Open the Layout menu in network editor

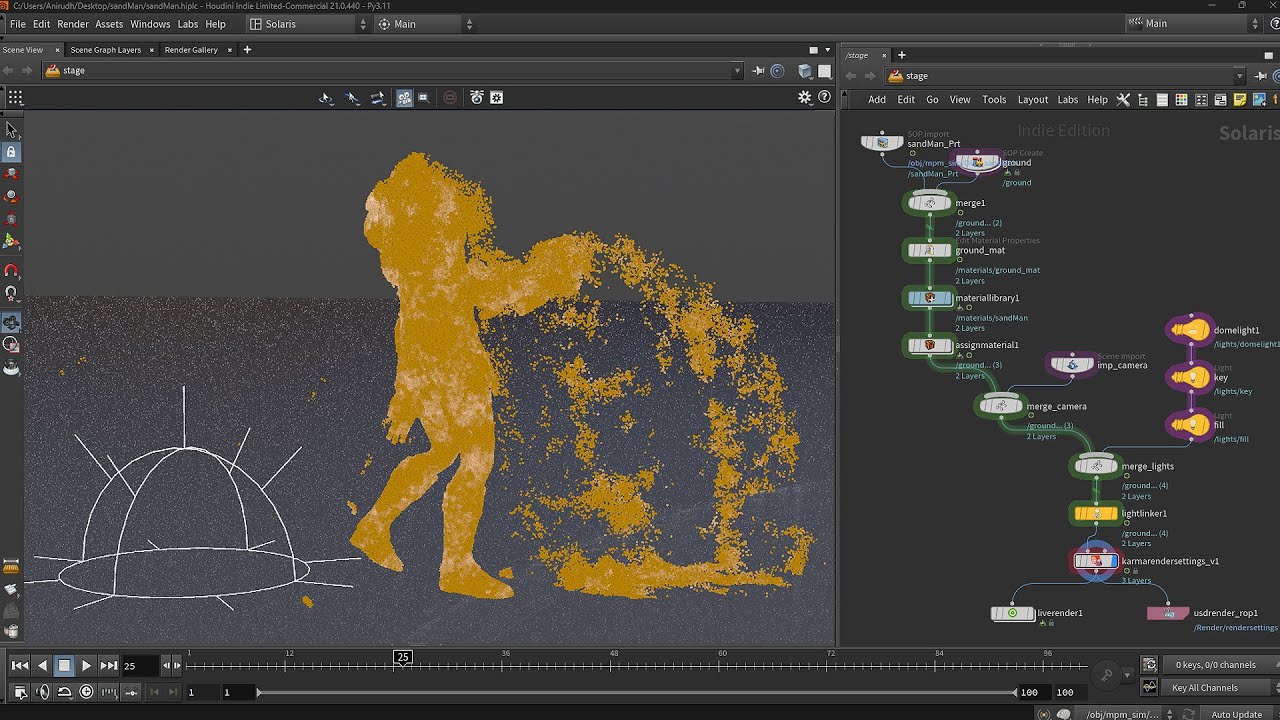point(1032,100)
